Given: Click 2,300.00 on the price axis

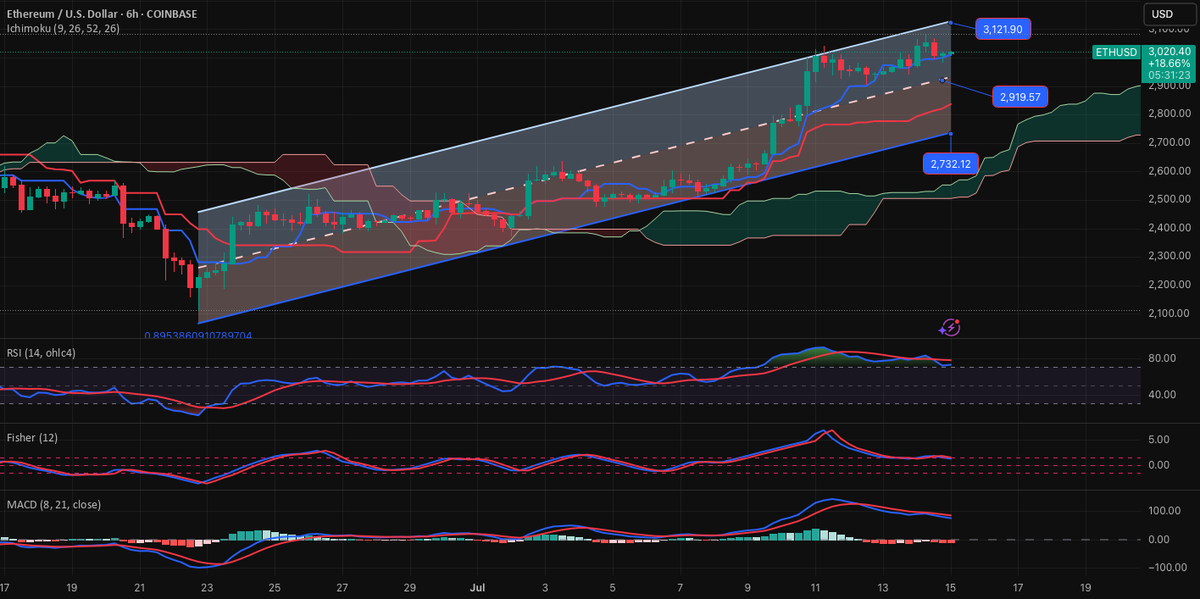Looking at the screenshot, I should pos(1167,256).
